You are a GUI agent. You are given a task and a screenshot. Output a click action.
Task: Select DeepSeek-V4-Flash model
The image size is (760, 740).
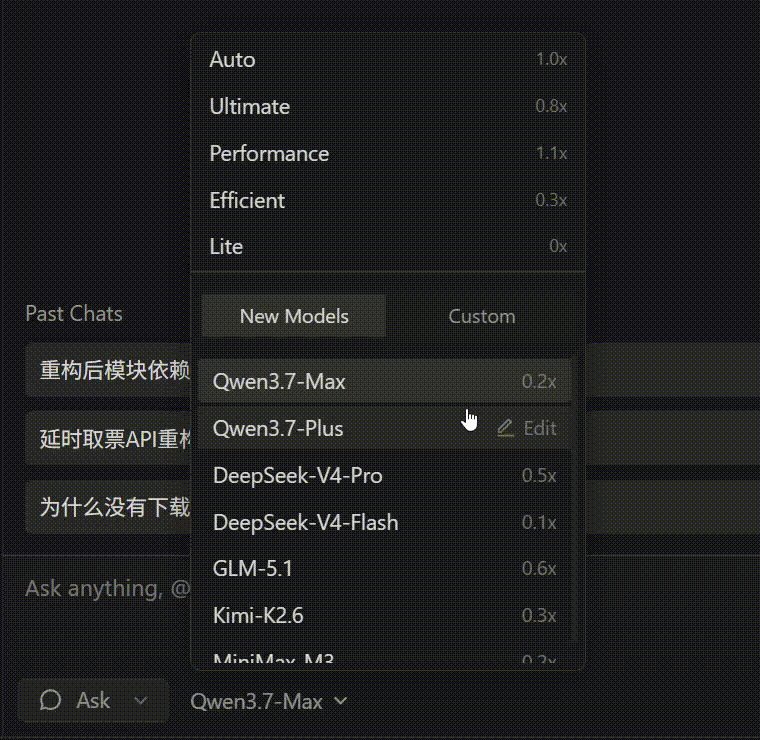[384, 522]
